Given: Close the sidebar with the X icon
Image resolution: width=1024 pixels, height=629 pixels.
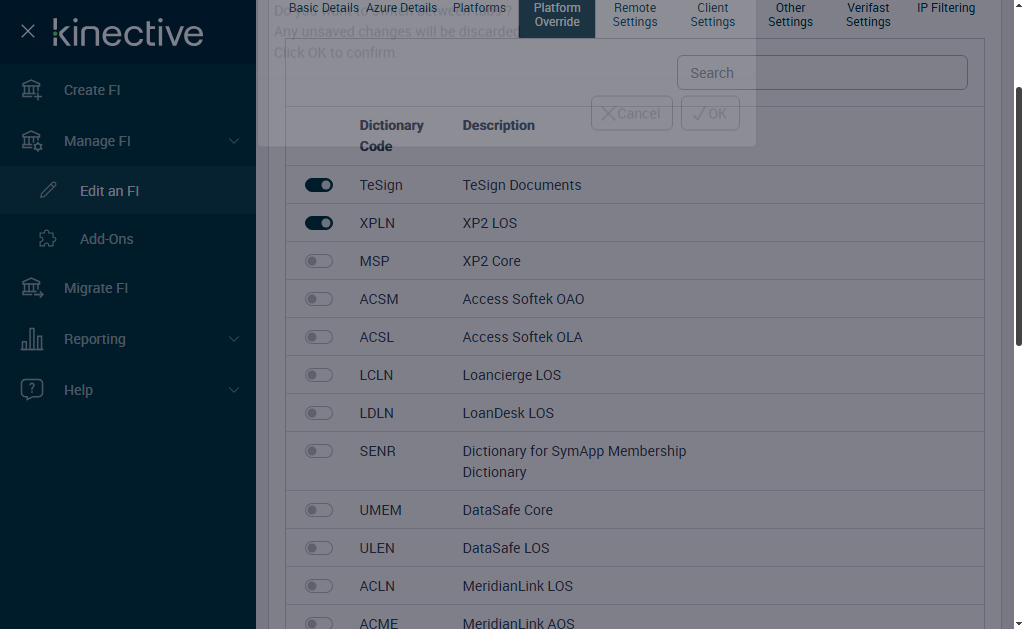Looking at the screenshot, I should click(x=27, y=31).
